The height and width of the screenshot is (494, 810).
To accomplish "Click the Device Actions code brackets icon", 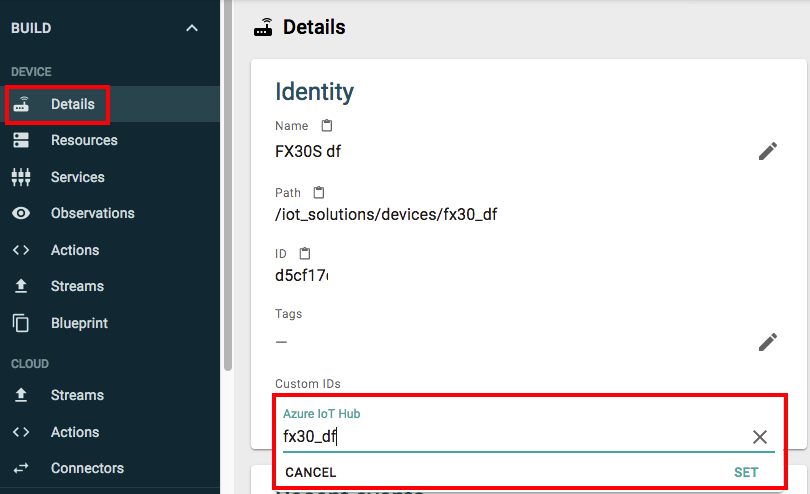I will tap(21, 250).
